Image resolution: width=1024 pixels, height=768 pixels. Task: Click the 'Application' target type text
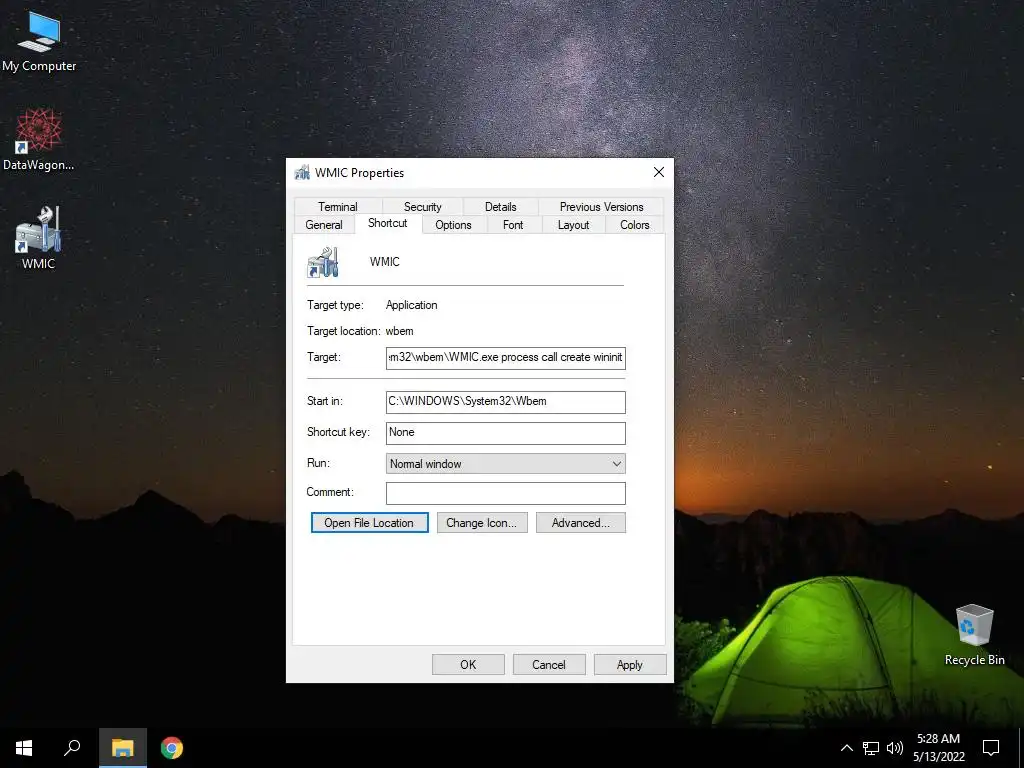(411, 305)
